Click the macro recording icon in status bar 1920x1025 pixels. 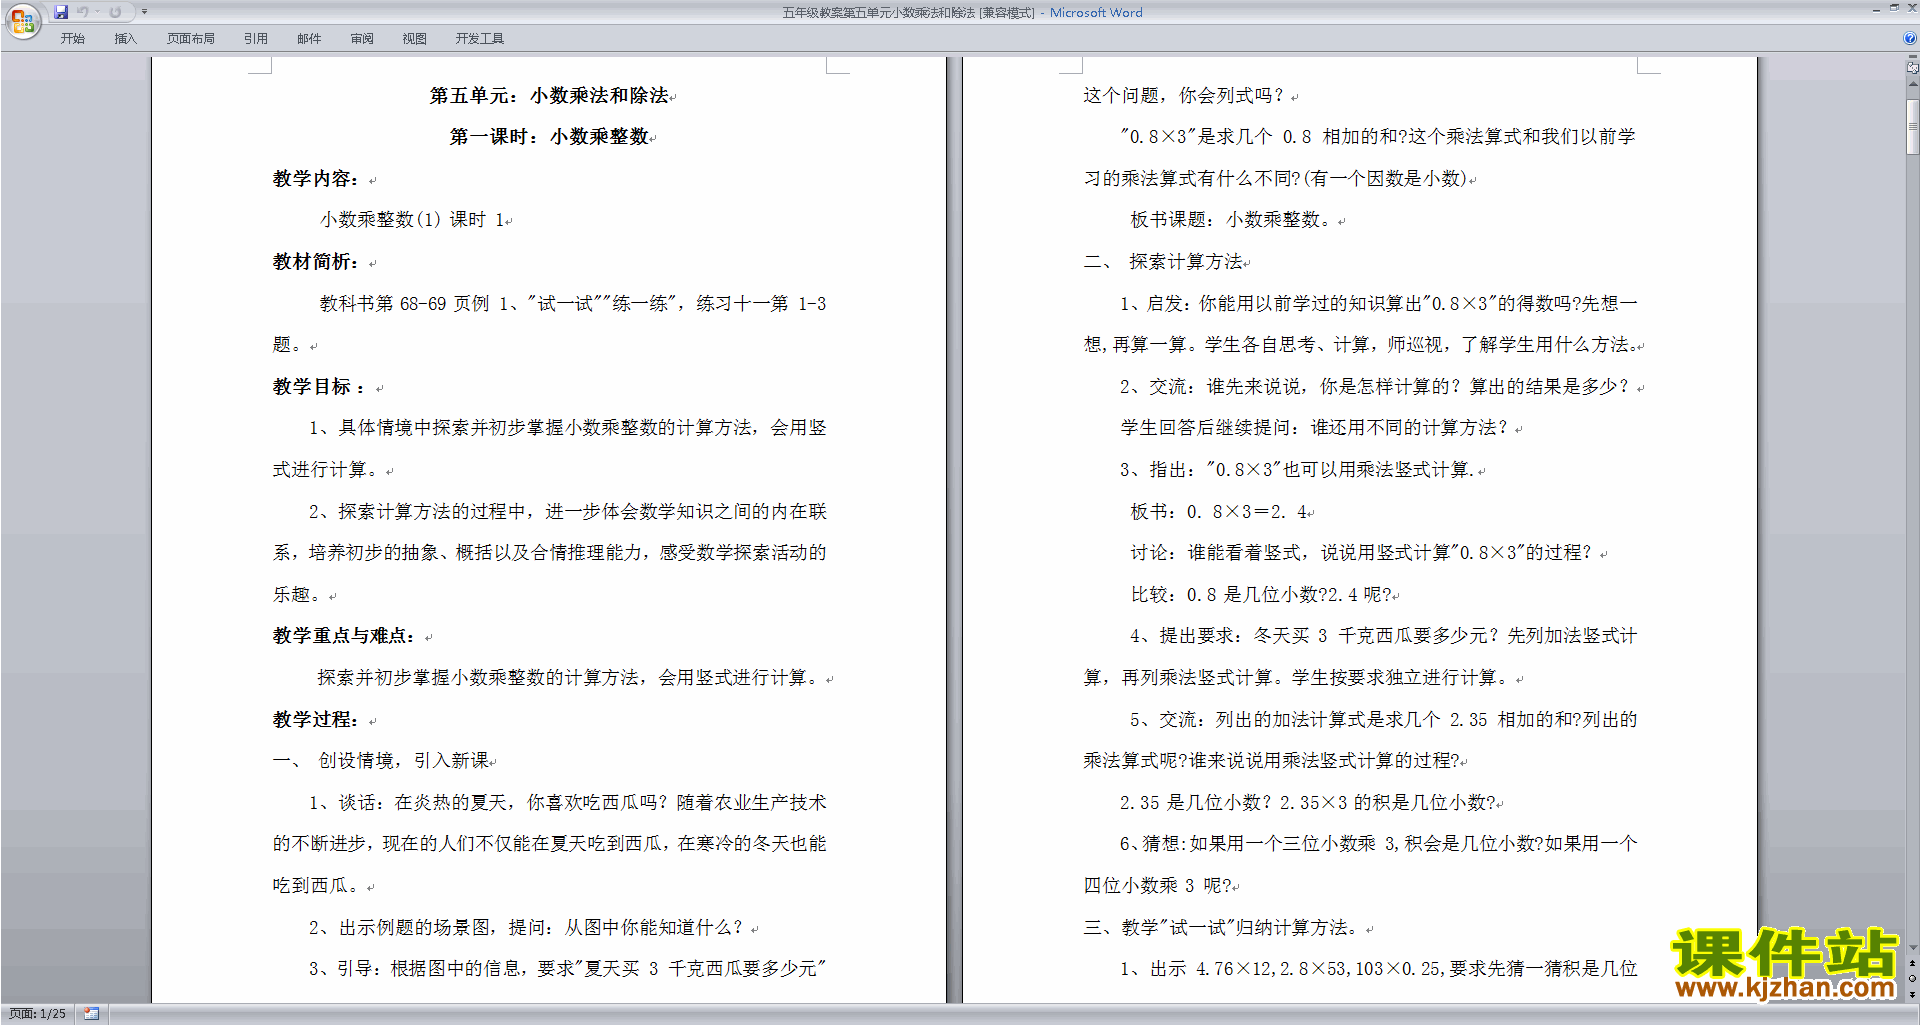[91, 1013]
